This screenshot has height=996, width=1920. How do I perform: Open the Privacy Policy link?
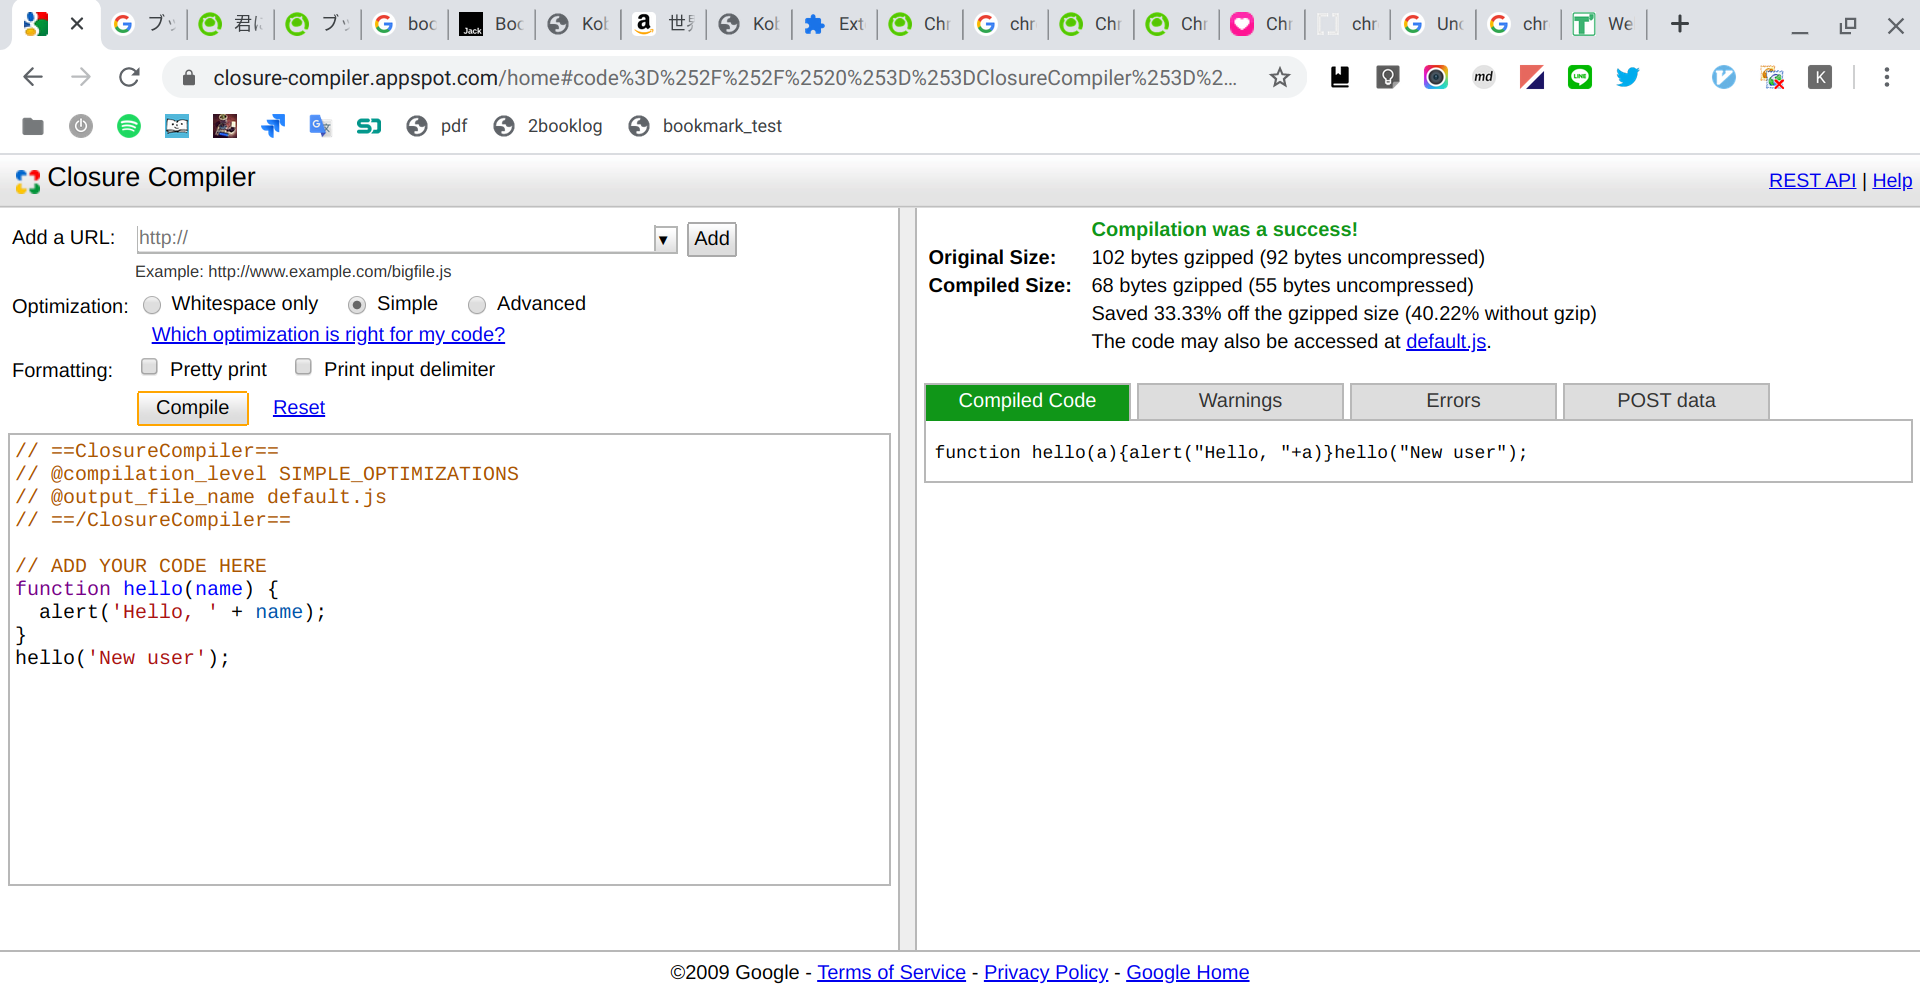click(x=1046, y=973)
